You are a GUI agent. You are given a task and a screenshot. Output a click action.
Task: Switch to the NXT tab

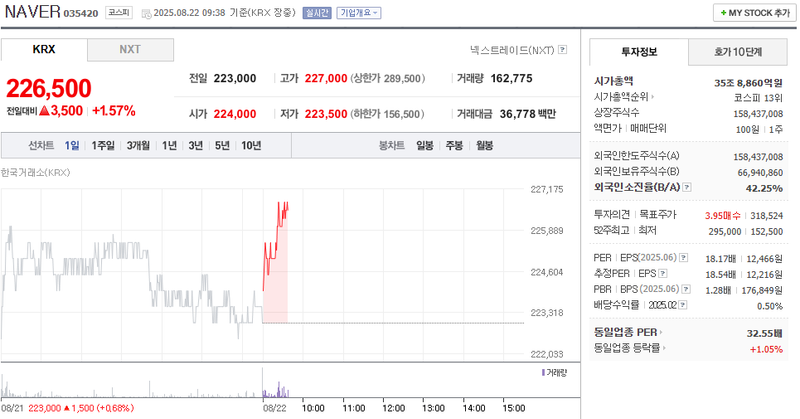(130, 50)
